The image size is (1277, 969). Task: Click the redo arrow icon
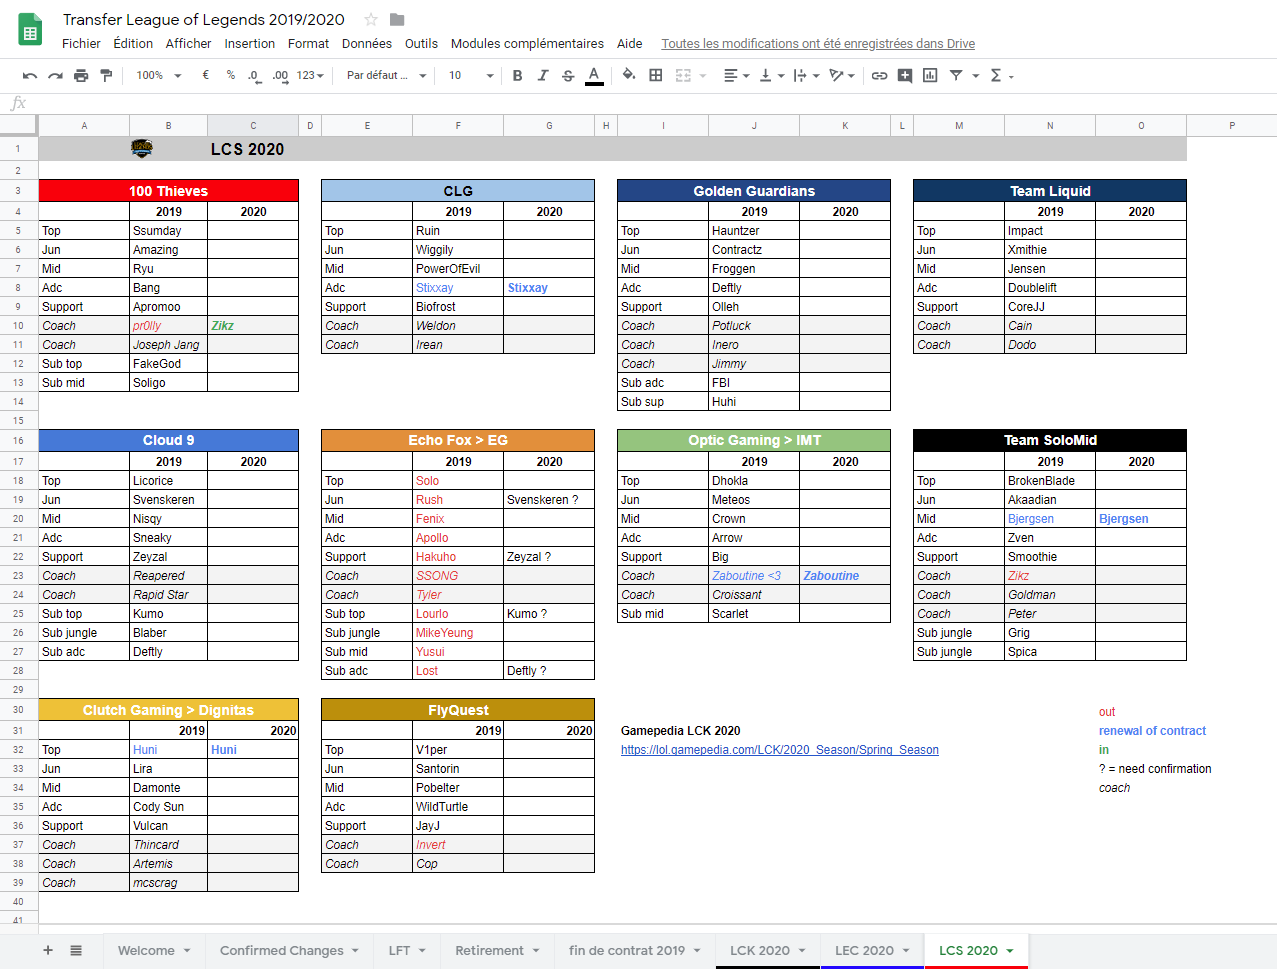[x=55, y=76]
